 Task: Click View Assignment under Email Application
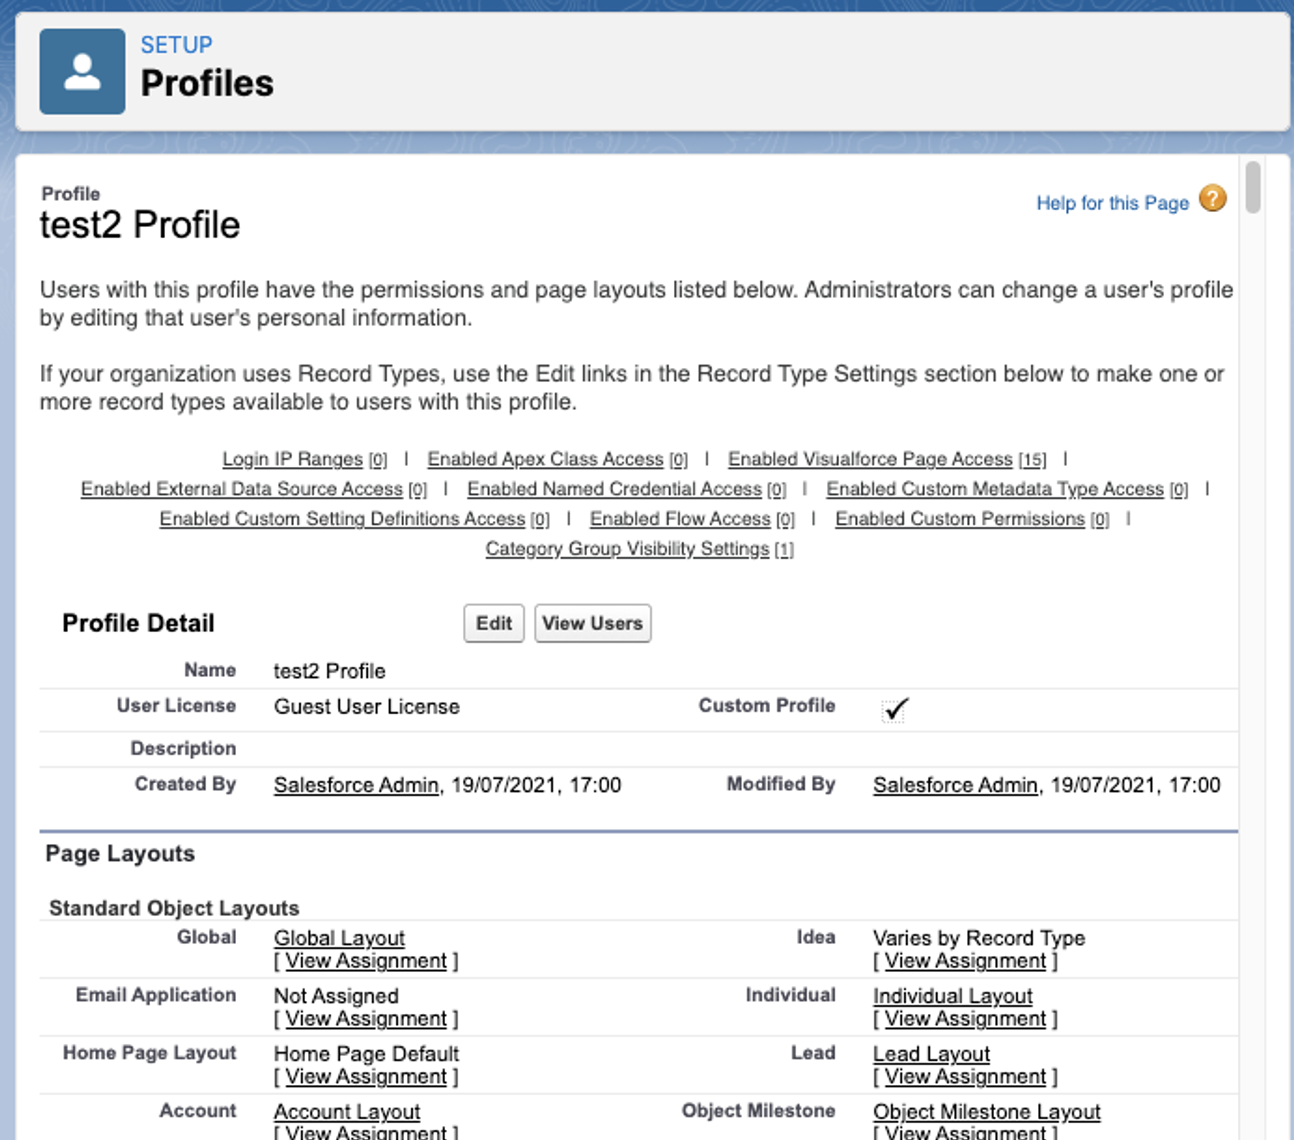coord(366,1019)
